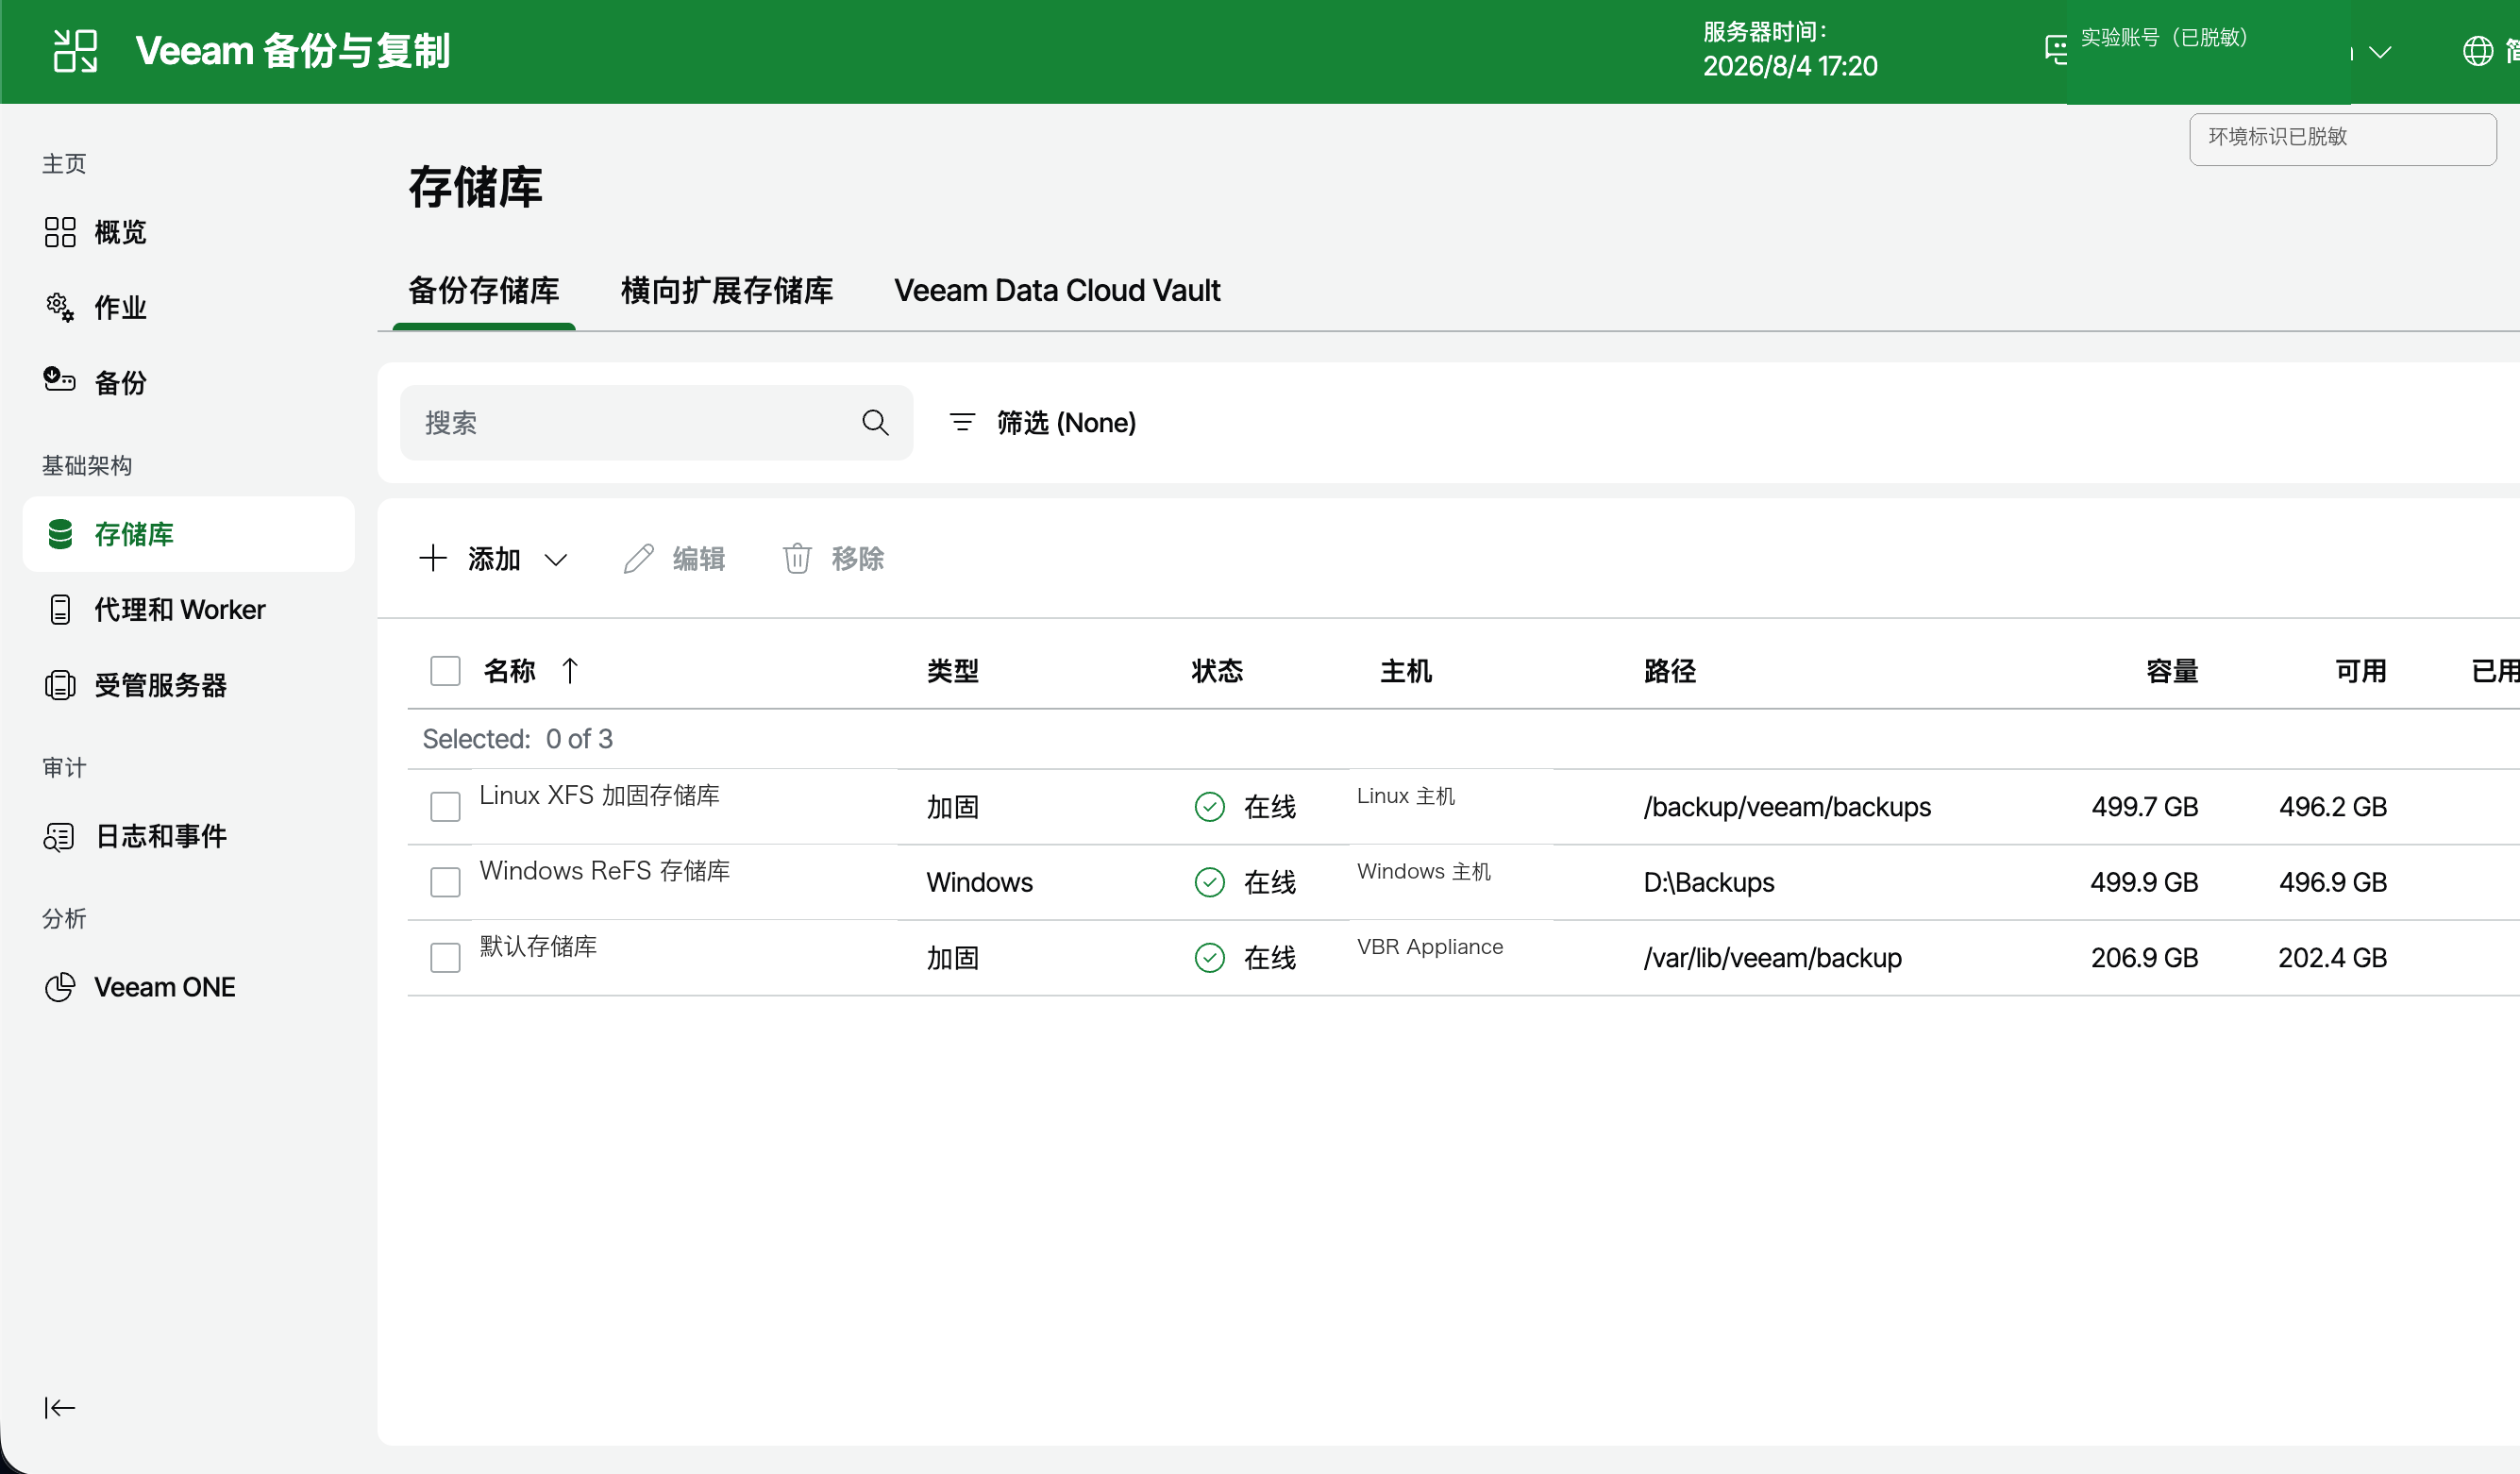Screen dimensions: 2520x1474
Task: Check the Windows ReFS 存储库 row checkbox
Action: coord(445,882)
